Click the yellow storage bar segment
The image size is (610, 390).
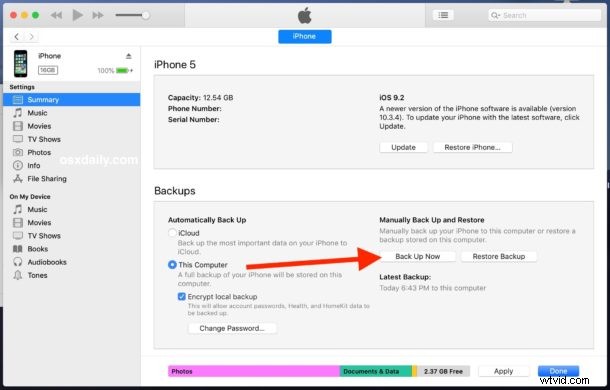click(x=415, y=371)
